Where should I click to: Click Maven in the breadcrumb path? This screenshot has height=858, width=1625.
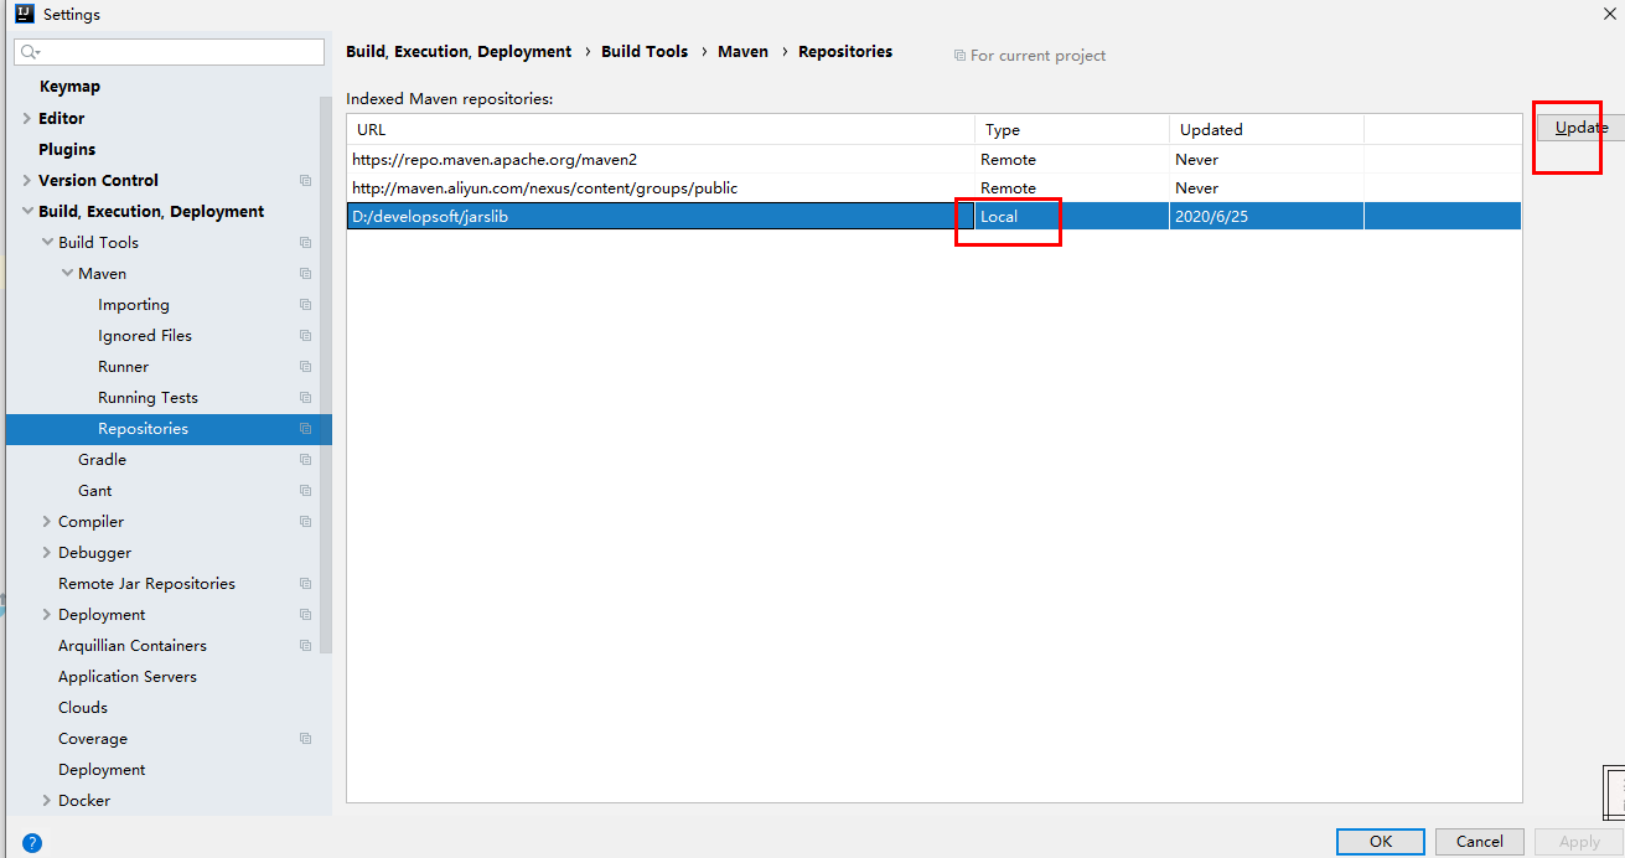pos(743,51)
